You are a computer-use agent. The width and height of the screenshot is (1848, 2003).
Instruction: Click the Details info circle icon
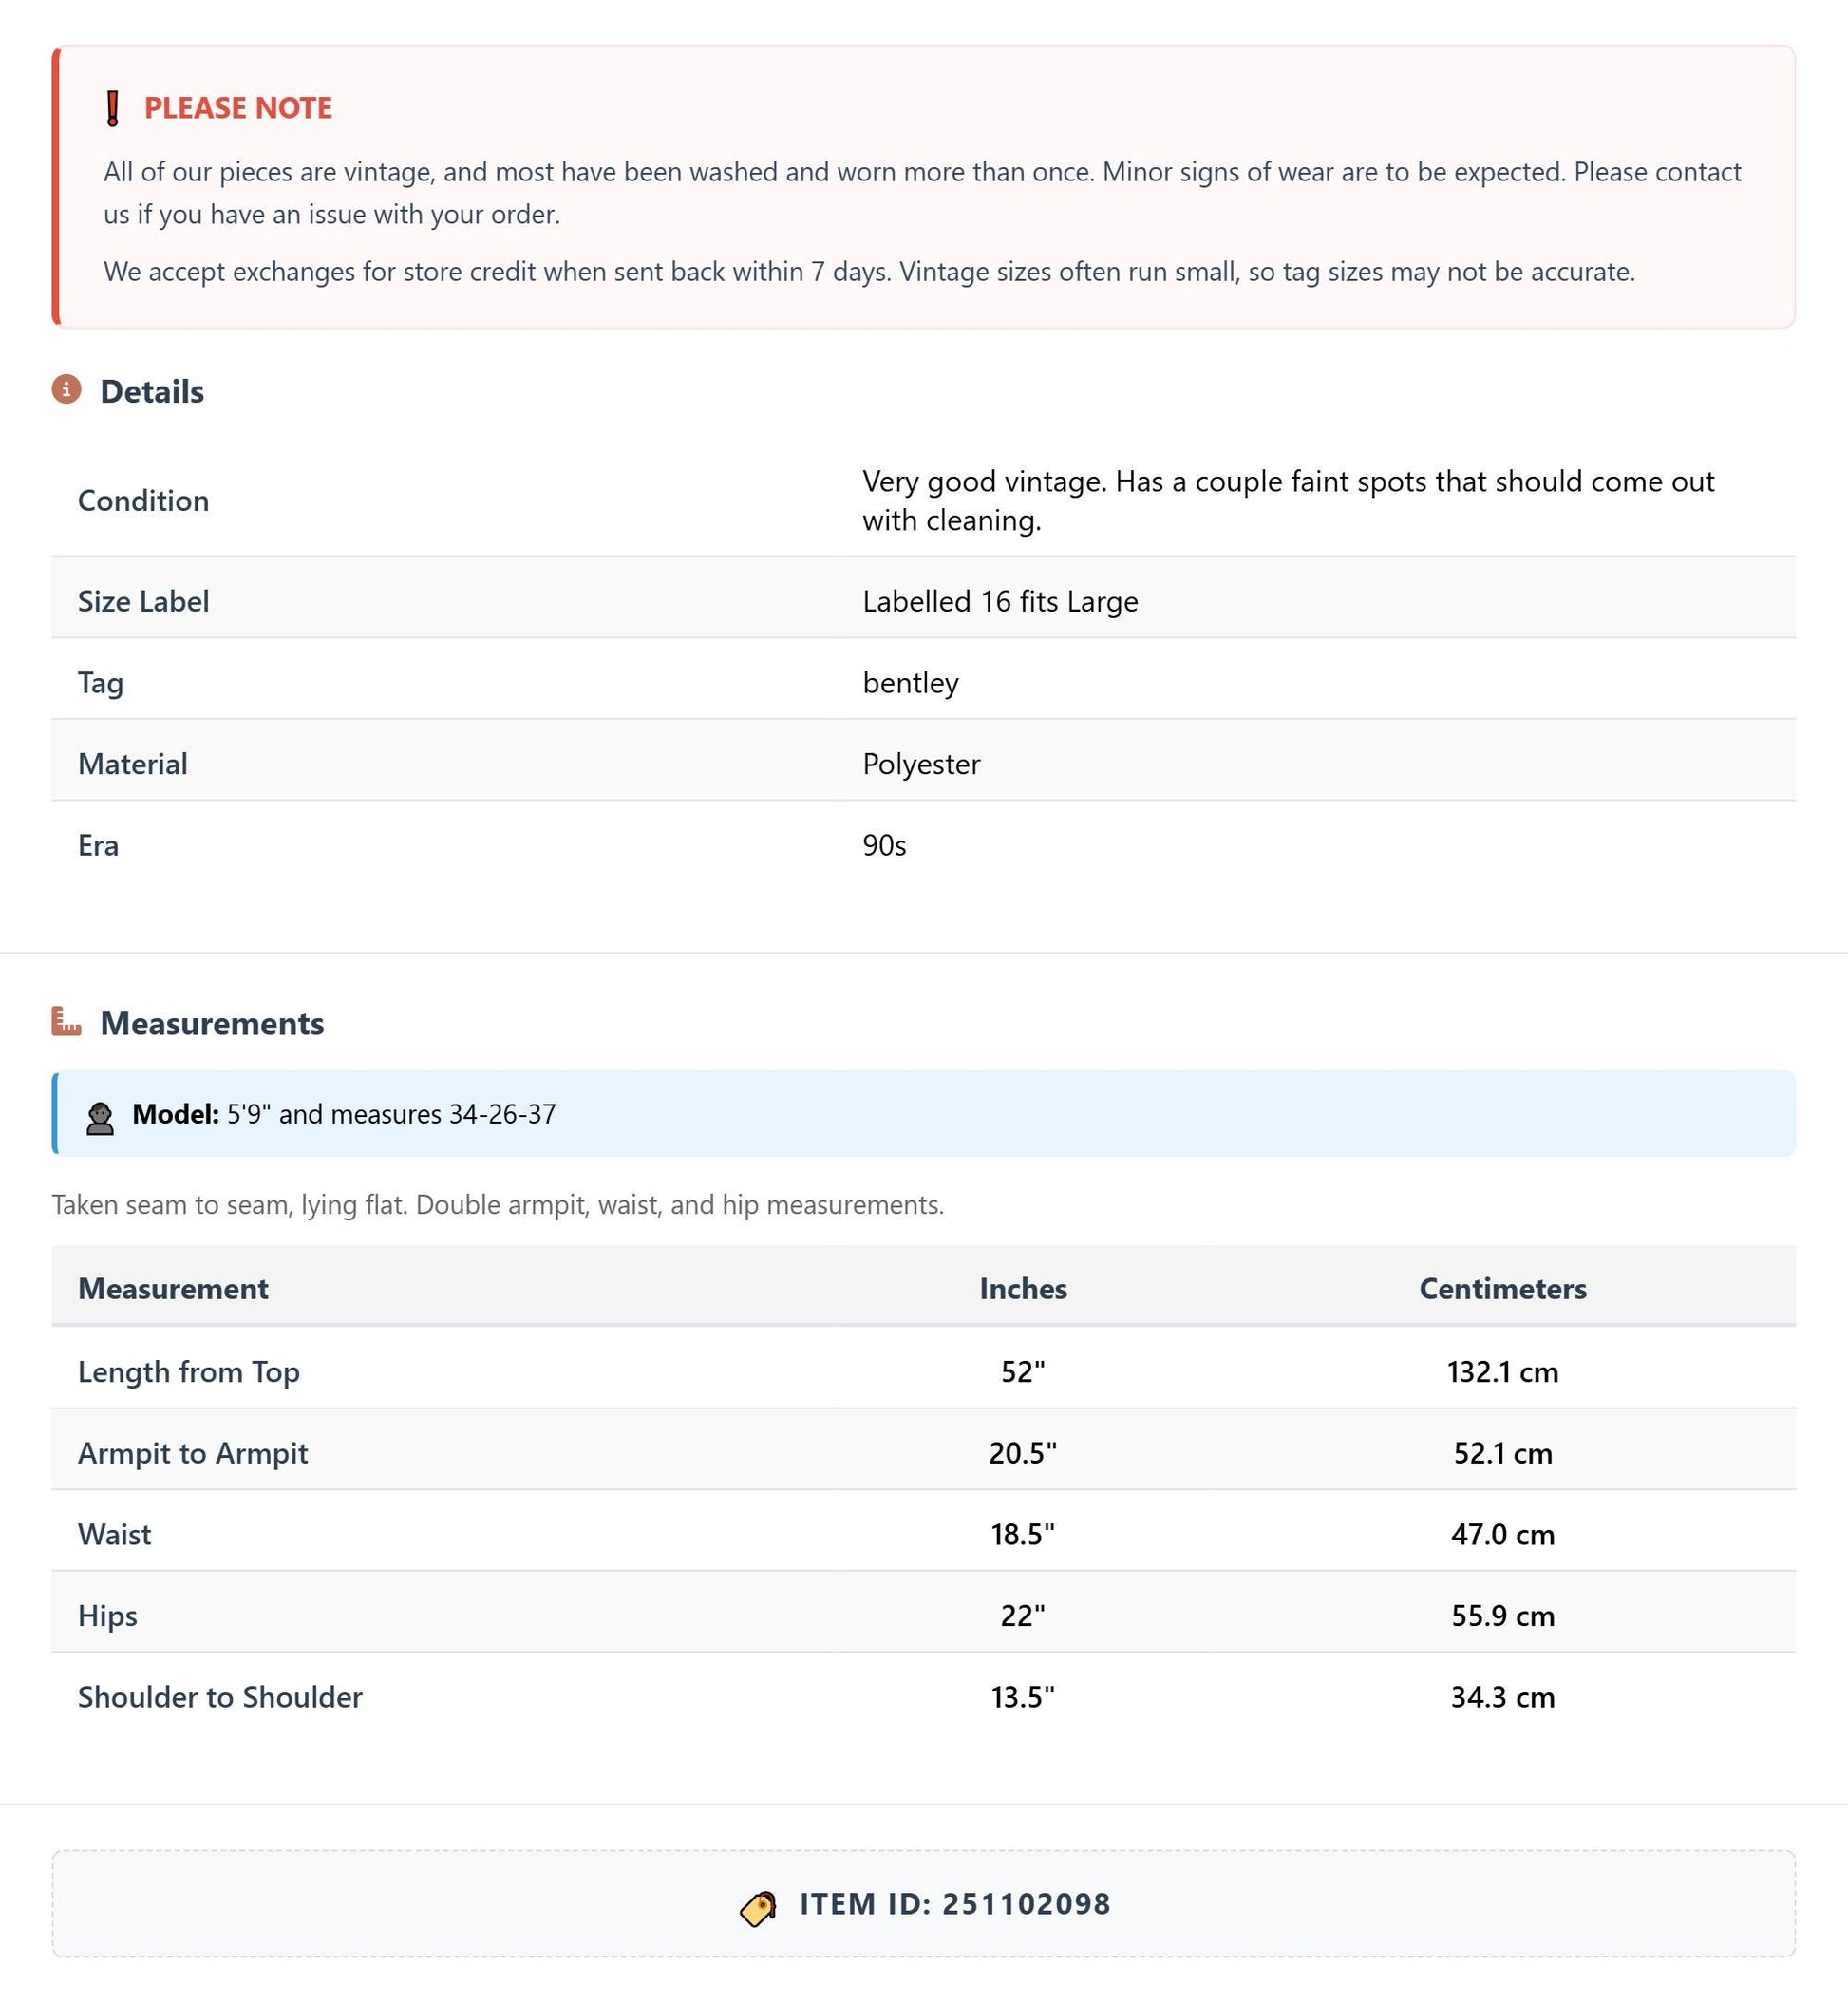click(x=66, y=389)
